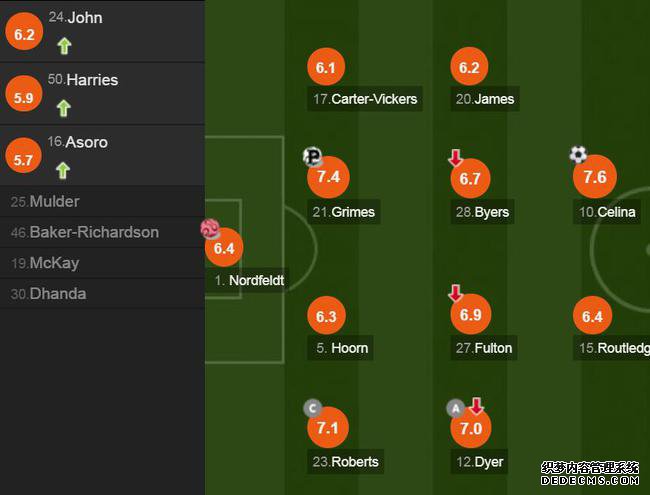Click the red substitution arrow above Fulton
This screenshot has height=495, width=650.
click(456, 293)
